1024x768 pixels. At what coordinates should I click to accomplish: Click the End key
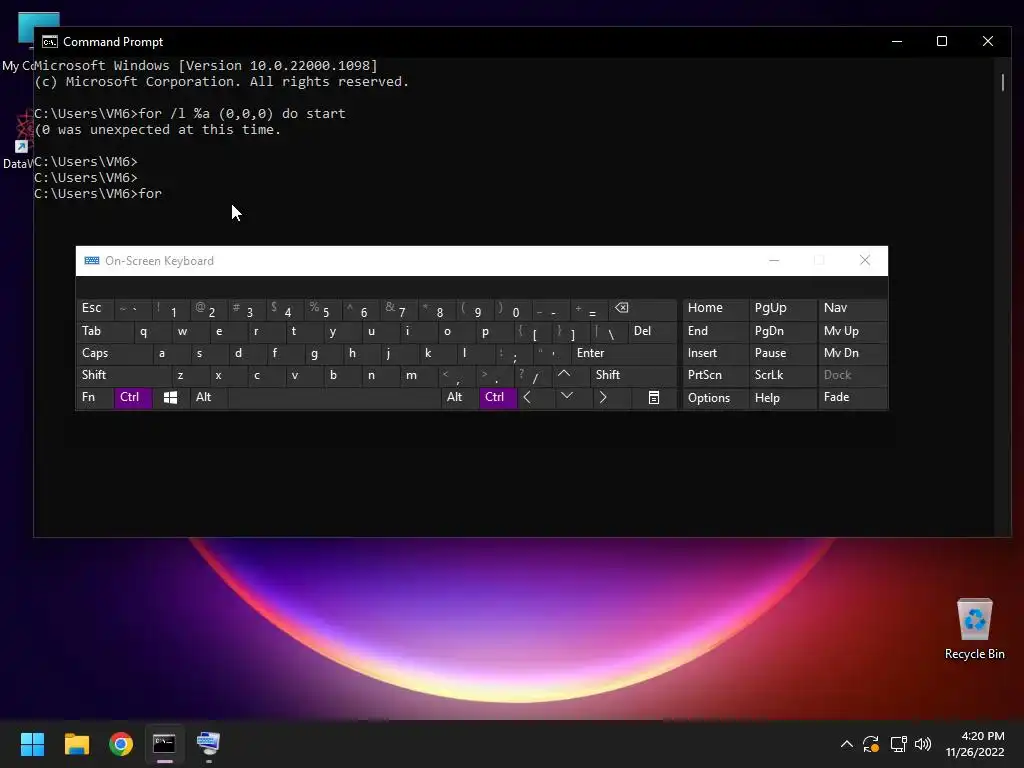point(715,331)
